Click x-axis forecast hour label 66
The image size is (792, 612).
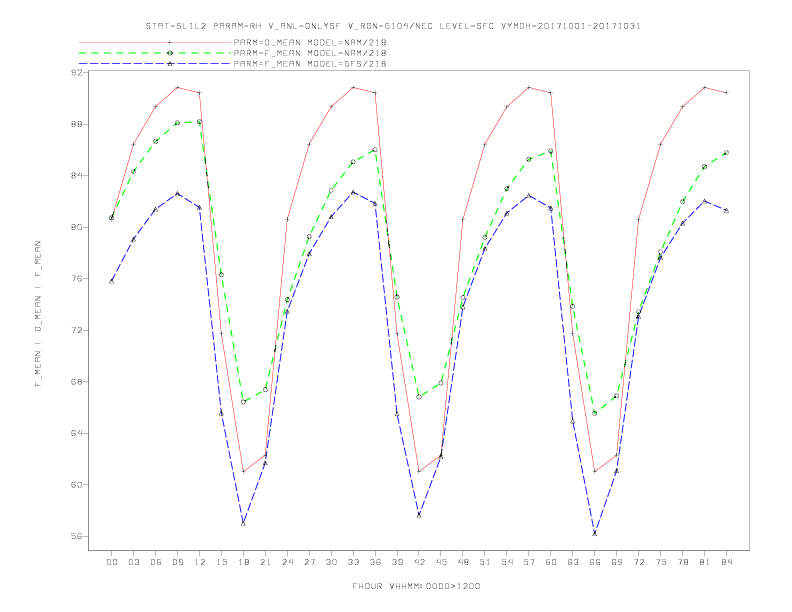(595, 562)
